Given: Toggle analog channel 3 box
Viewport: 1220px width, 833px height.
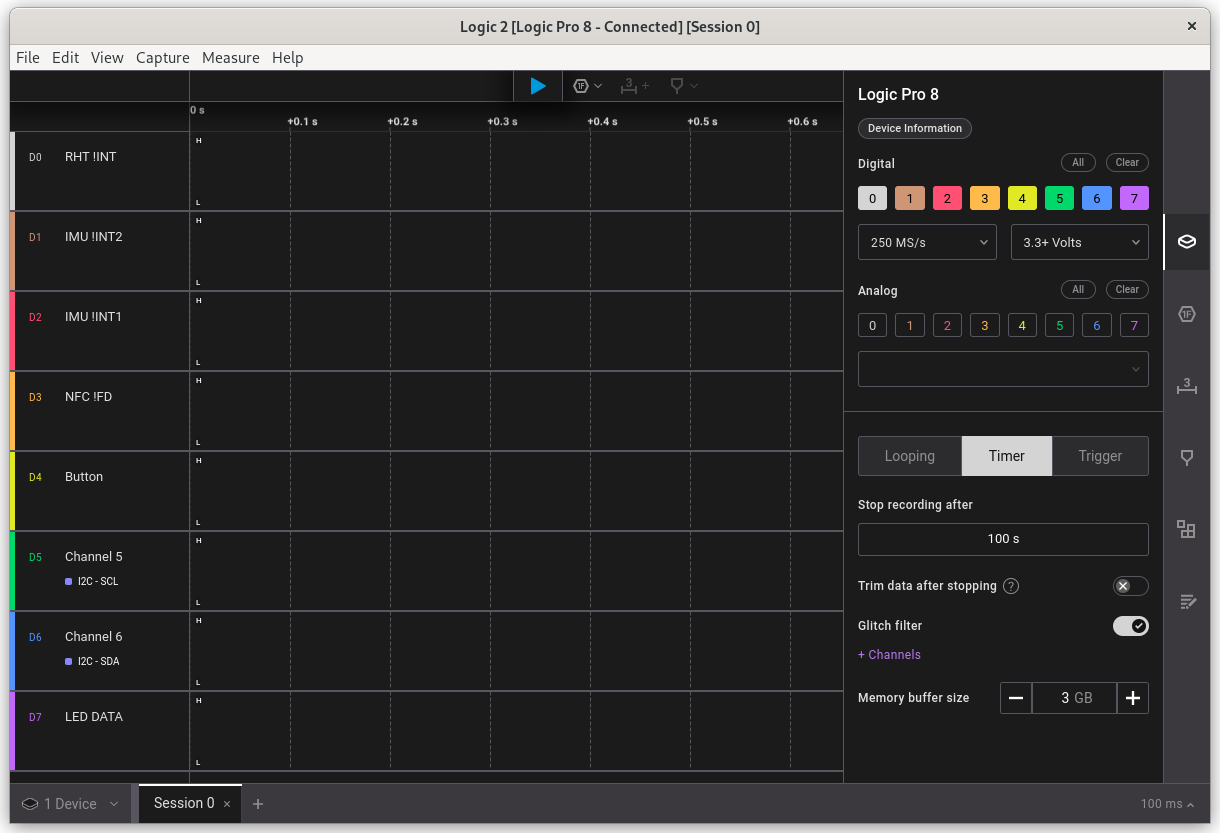Looking at the screenshot, I should [984, 325].
